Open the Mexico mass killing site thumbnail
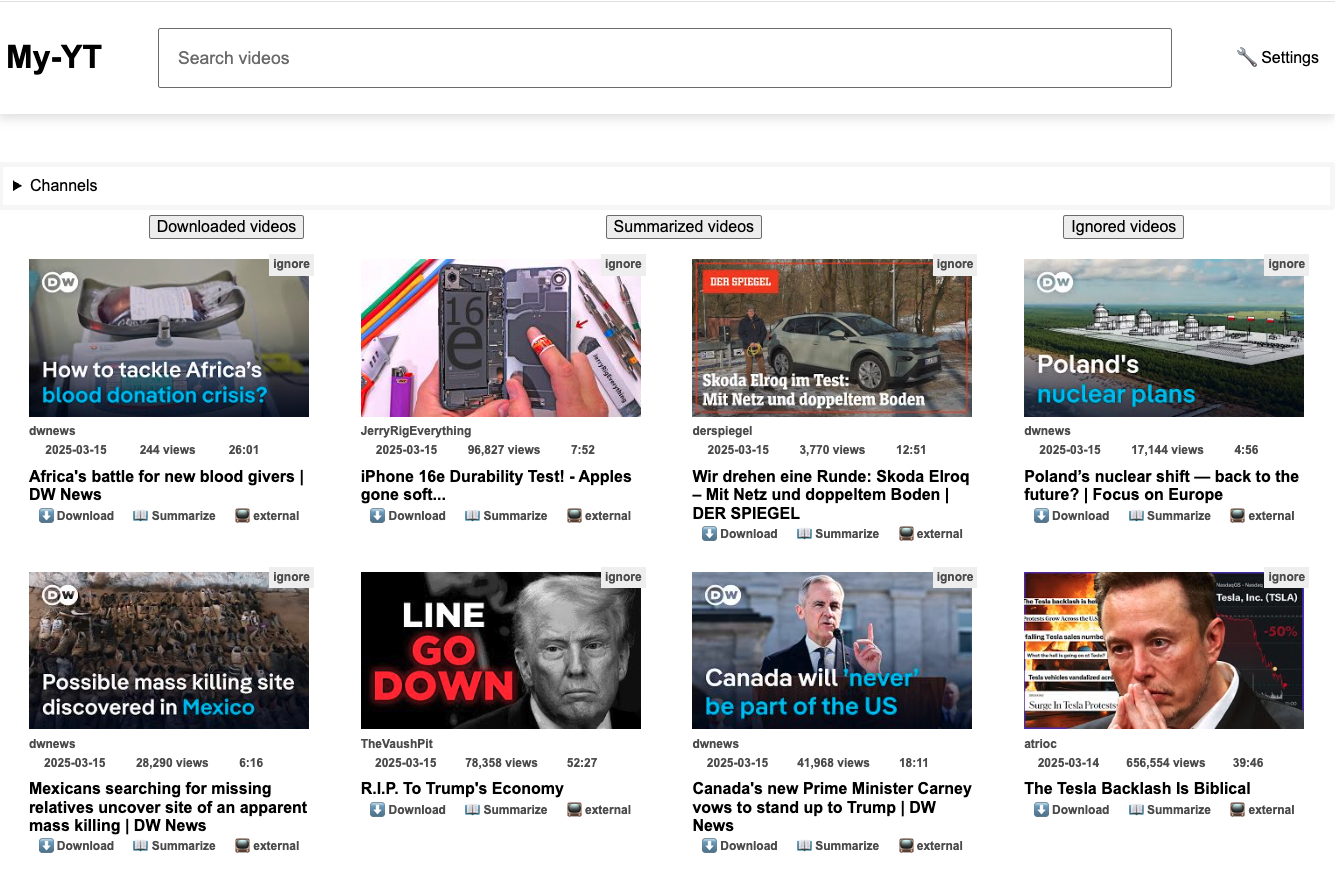 pyautogui.click(x=169, y=651)
